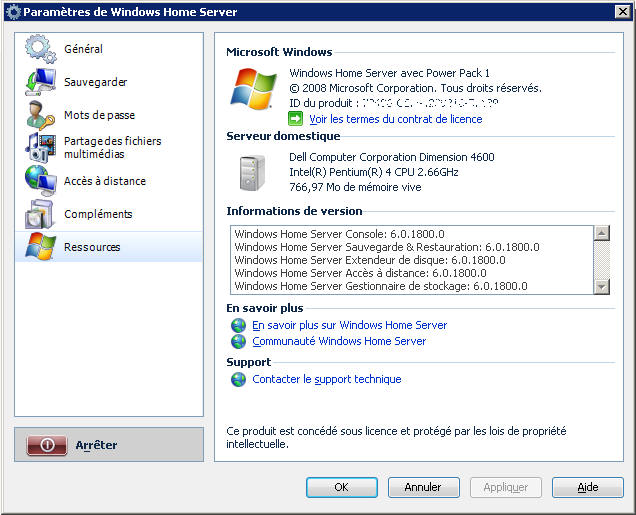Screen dimensions: 636x515
Task: Click the green arrow icon beside licence link
Action: (295, 119)
